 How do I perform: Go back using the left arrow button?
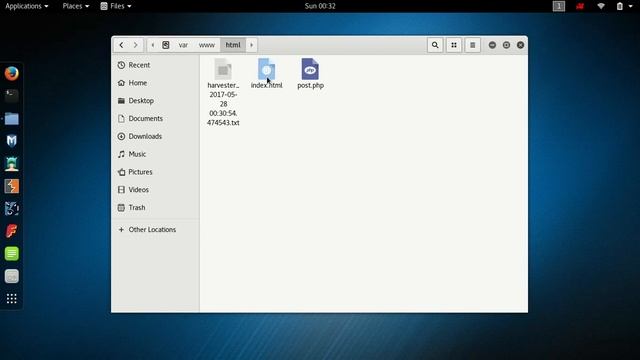point(121,45)
